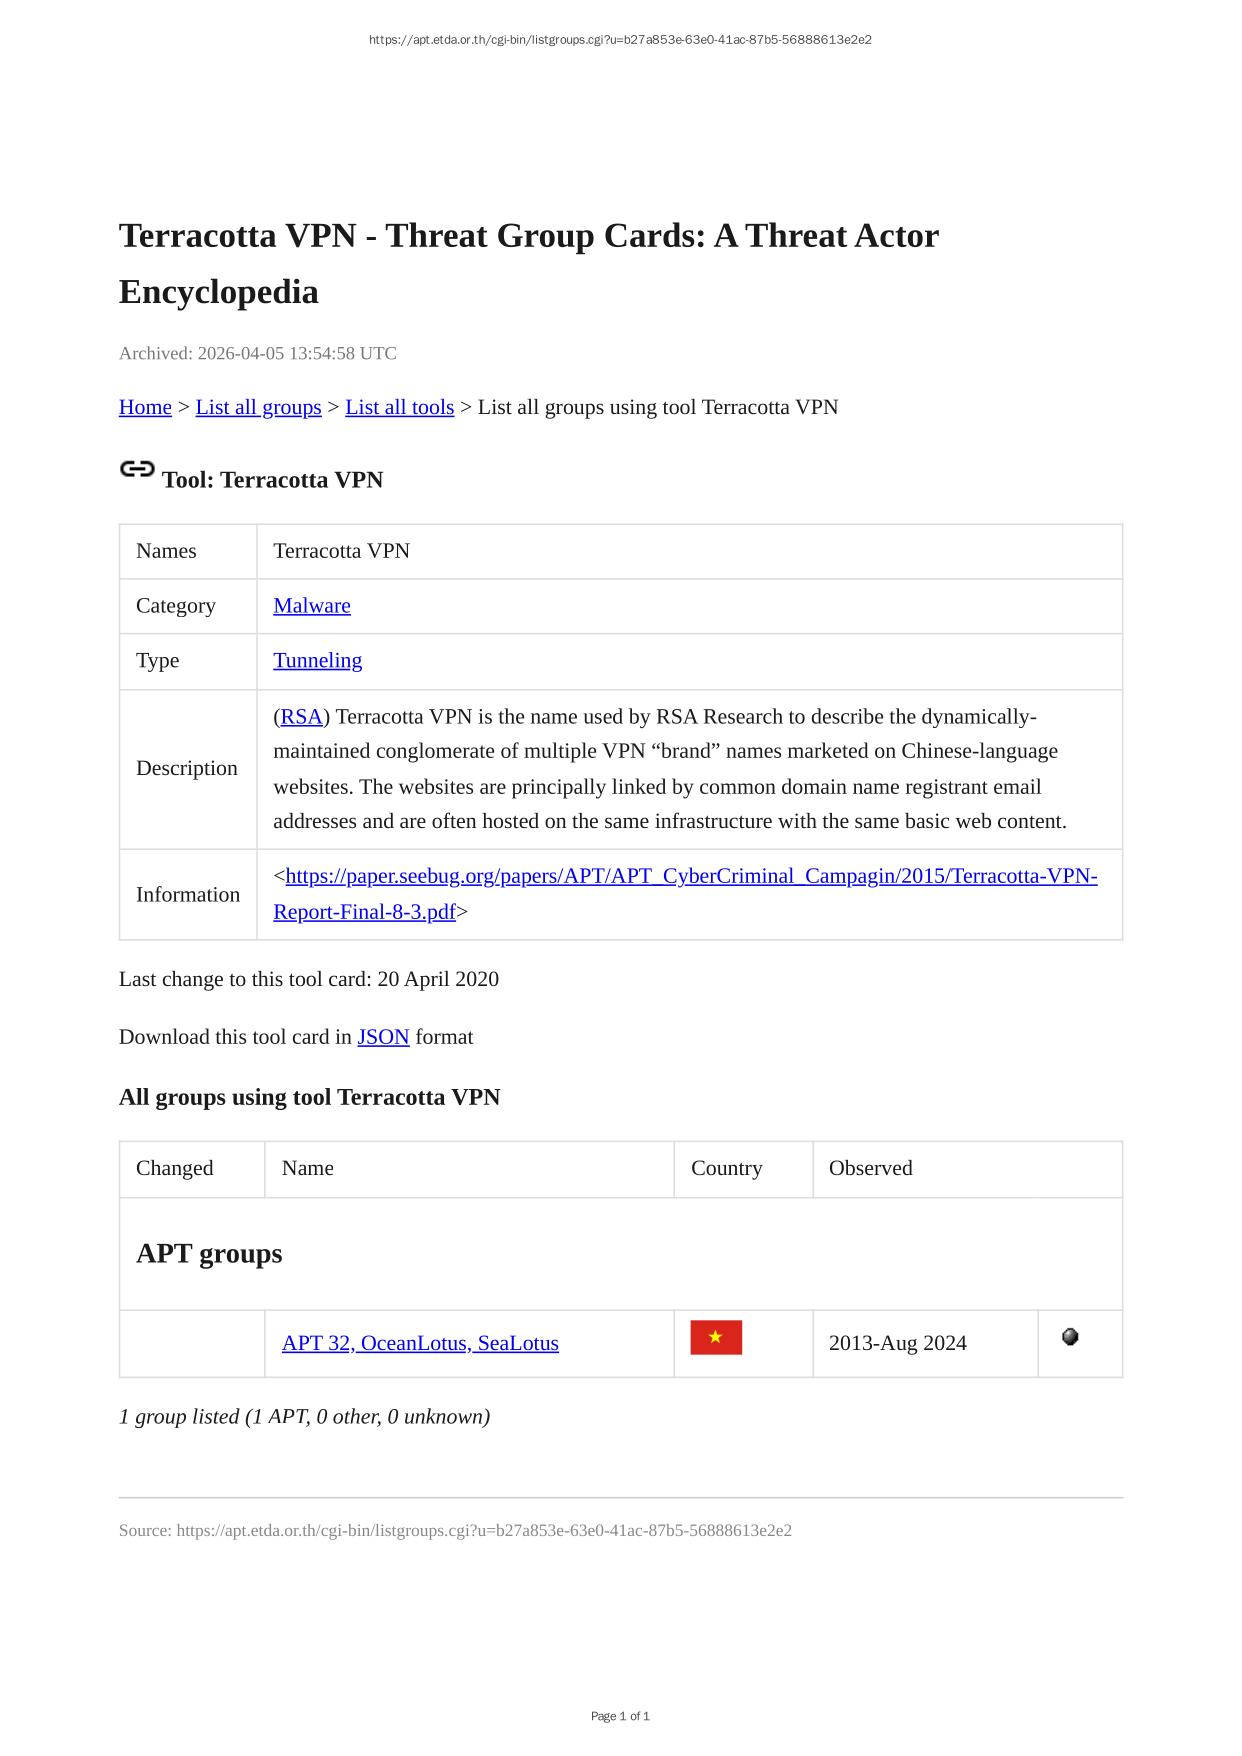
Task: Click the dark sphere status icon
Action: [x=1070, y=1337]
